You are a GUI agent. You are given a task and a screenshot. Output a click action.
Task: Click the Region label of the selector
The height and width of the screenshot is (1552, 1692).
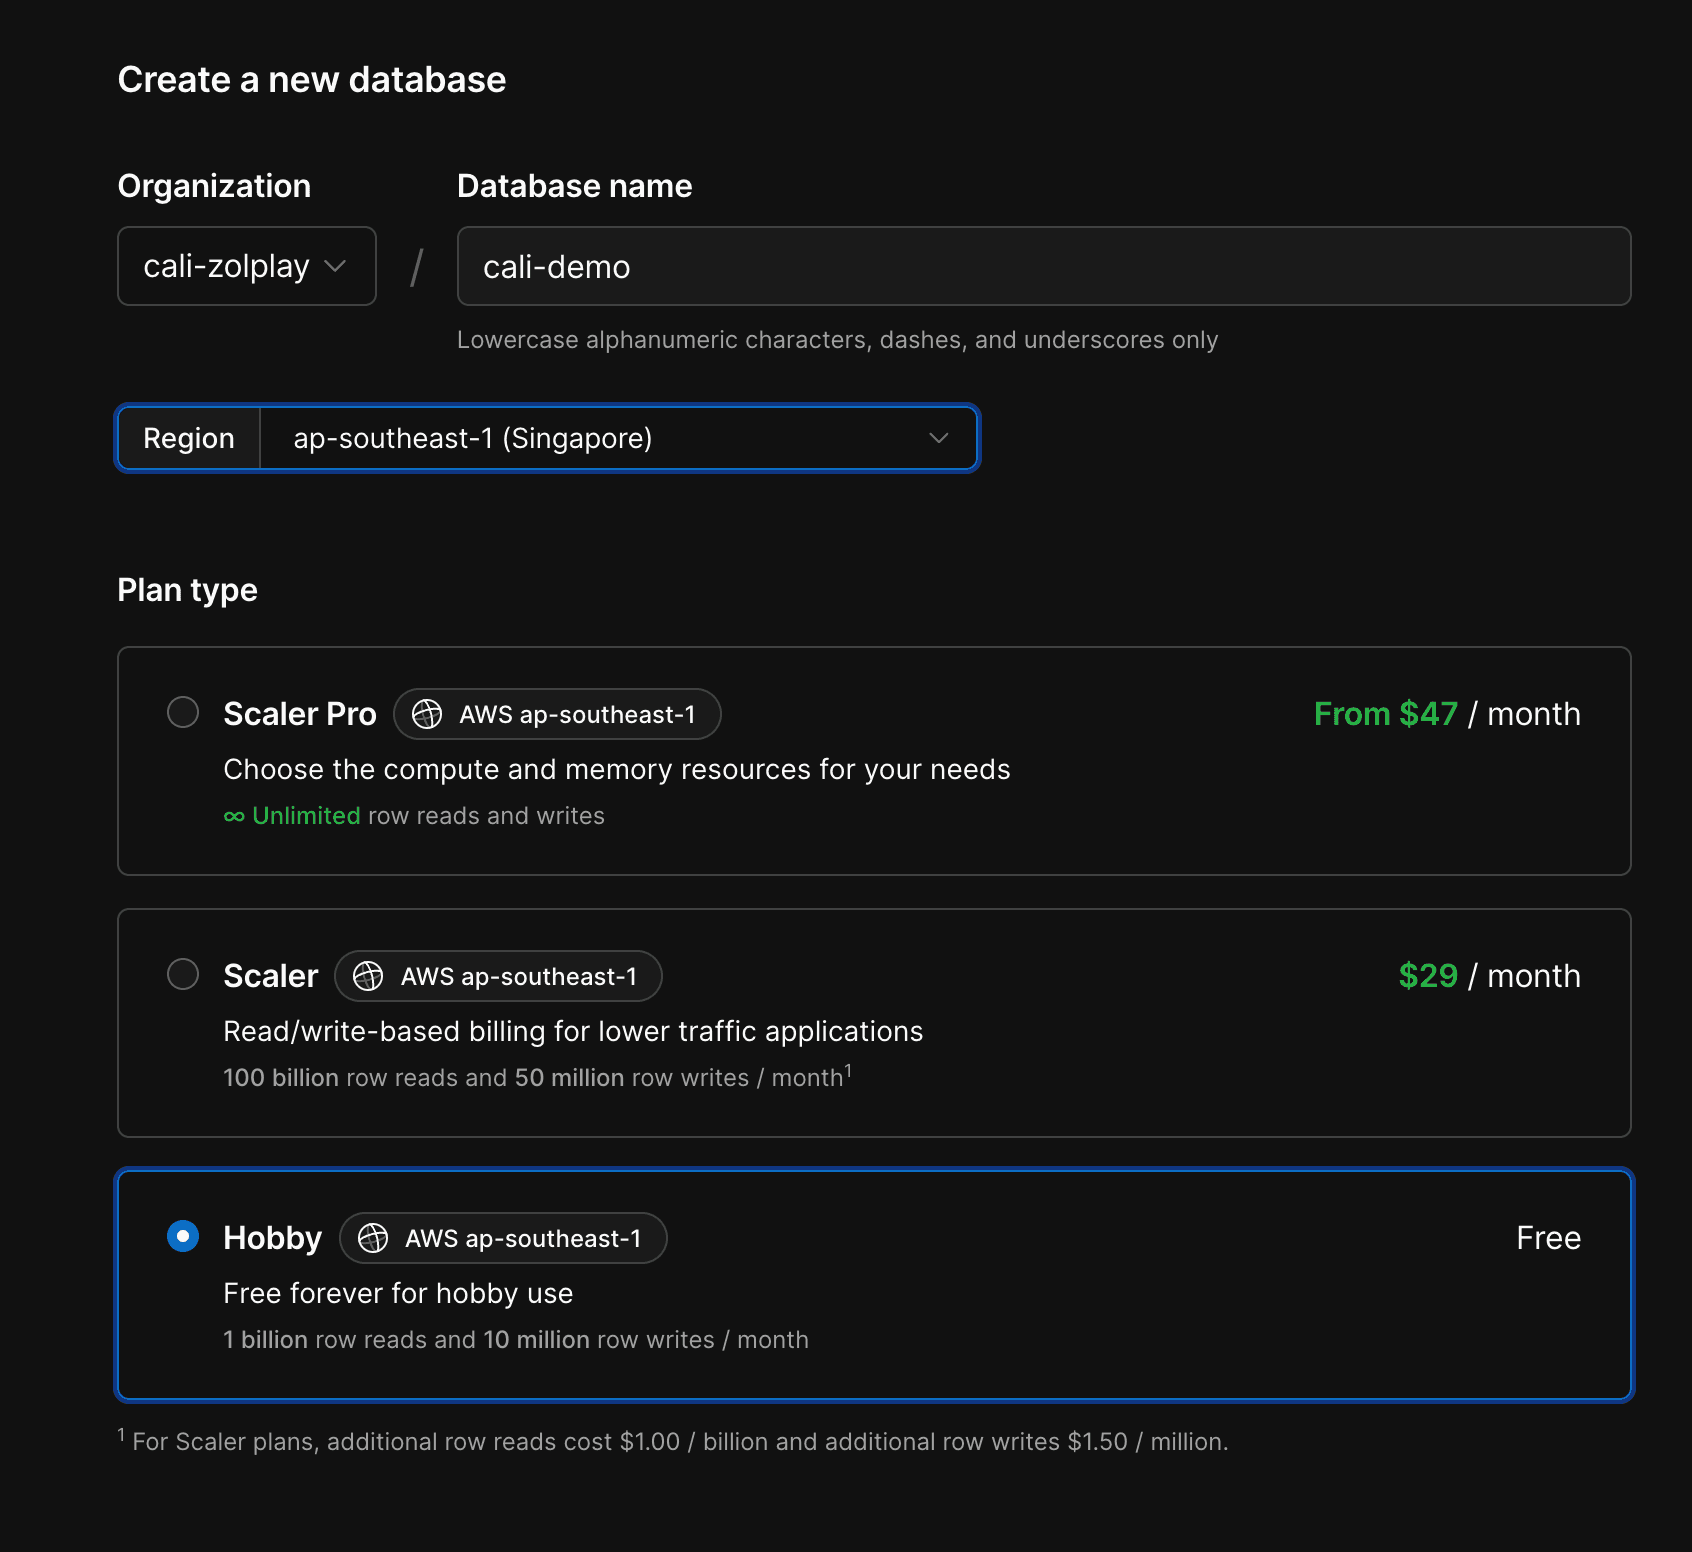tap(189, 438)
